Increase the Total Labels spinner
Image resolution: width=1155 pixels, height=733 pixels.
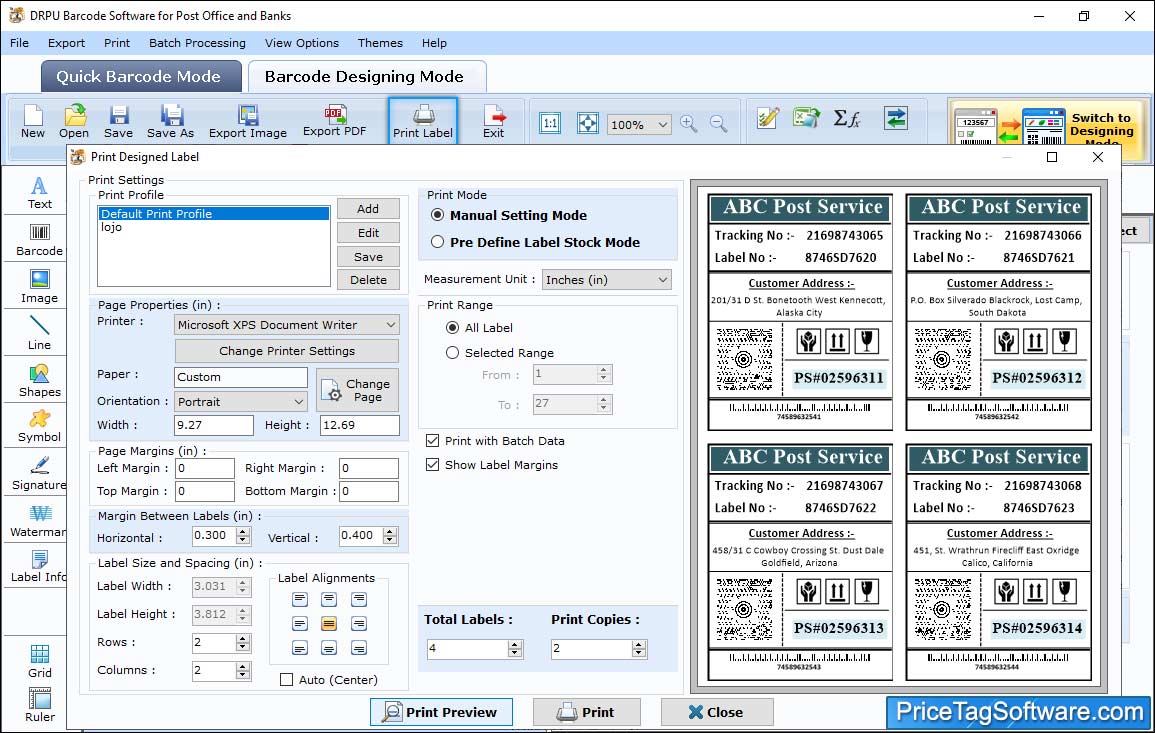(x=516, y=645)
